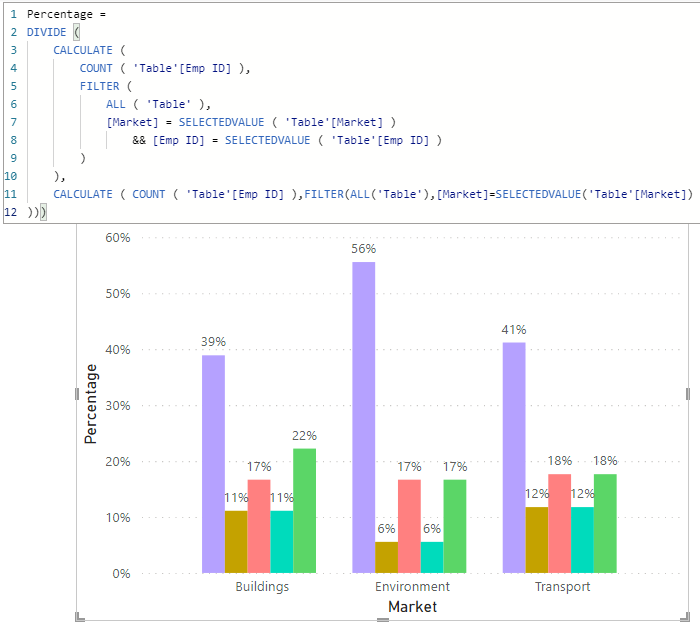
Task: Click FILTER keyword on line 5
Action: [x=99, y=86]
